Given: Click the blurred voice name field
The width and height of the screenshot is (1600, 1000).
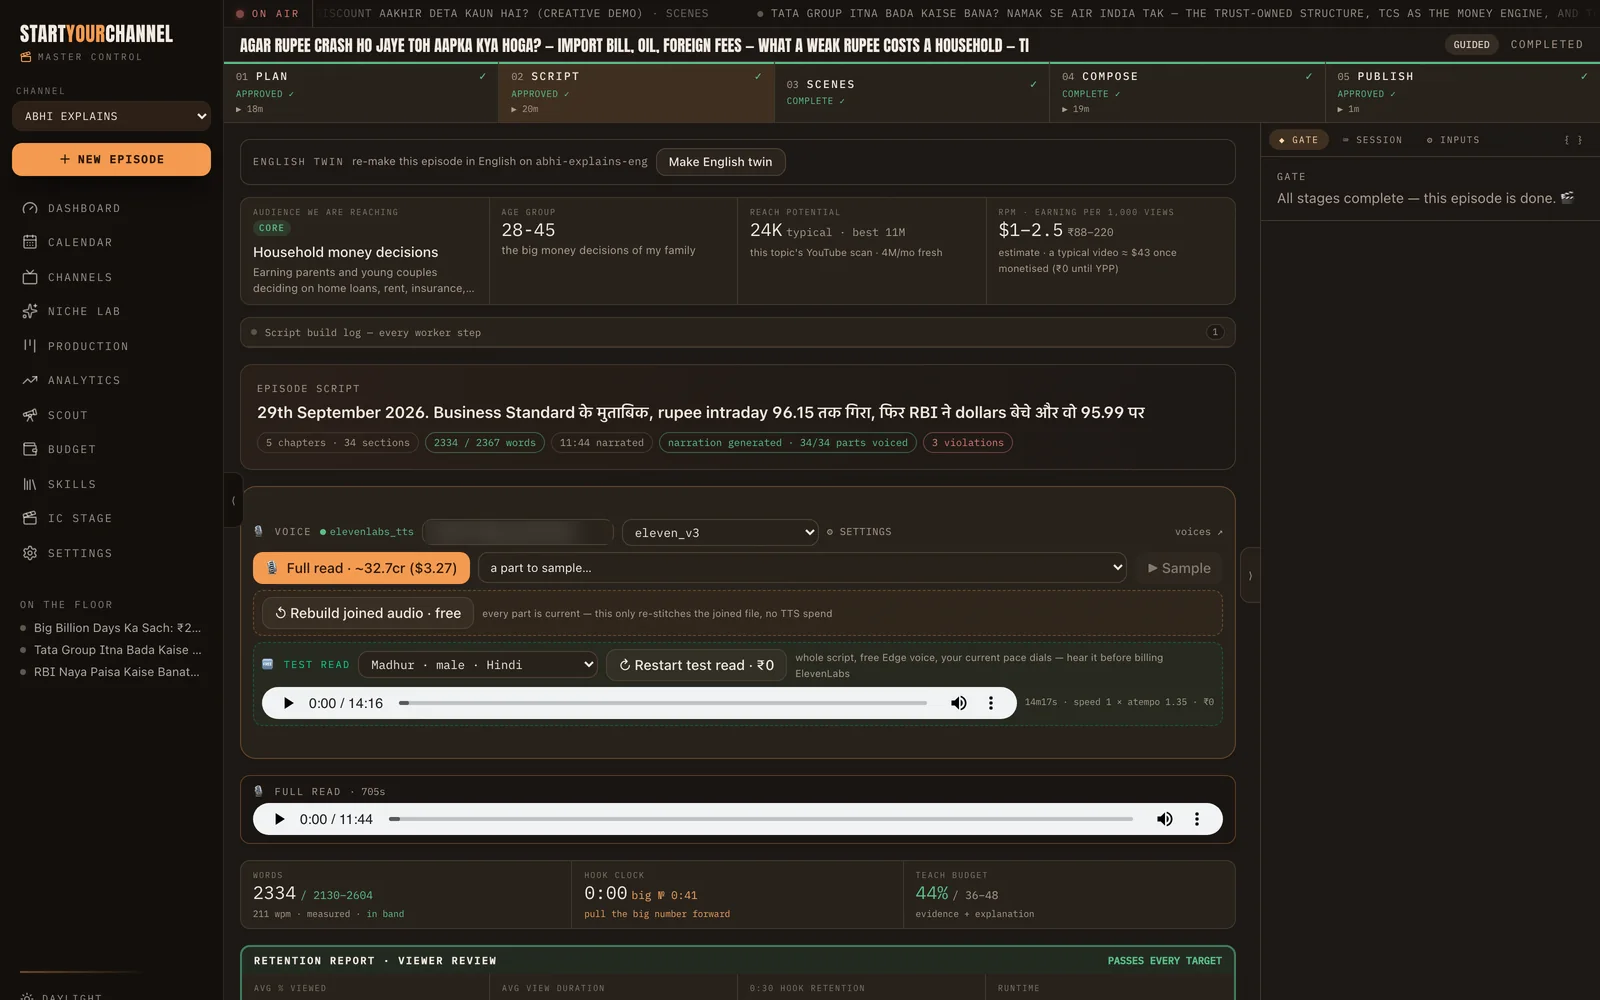Looking at the screenshot, I should click(517, 532).
